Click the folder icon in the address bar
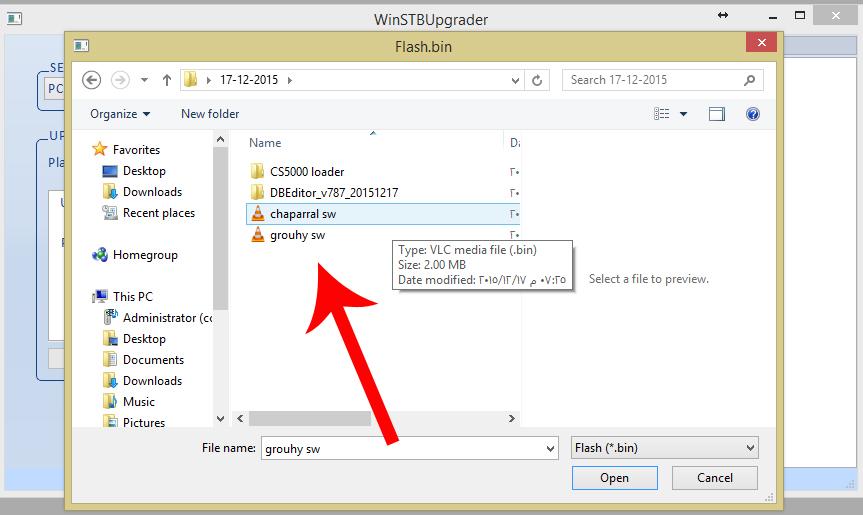Viewport: 863px width, 515px height. pyautogui.click(x=190, y=80)
